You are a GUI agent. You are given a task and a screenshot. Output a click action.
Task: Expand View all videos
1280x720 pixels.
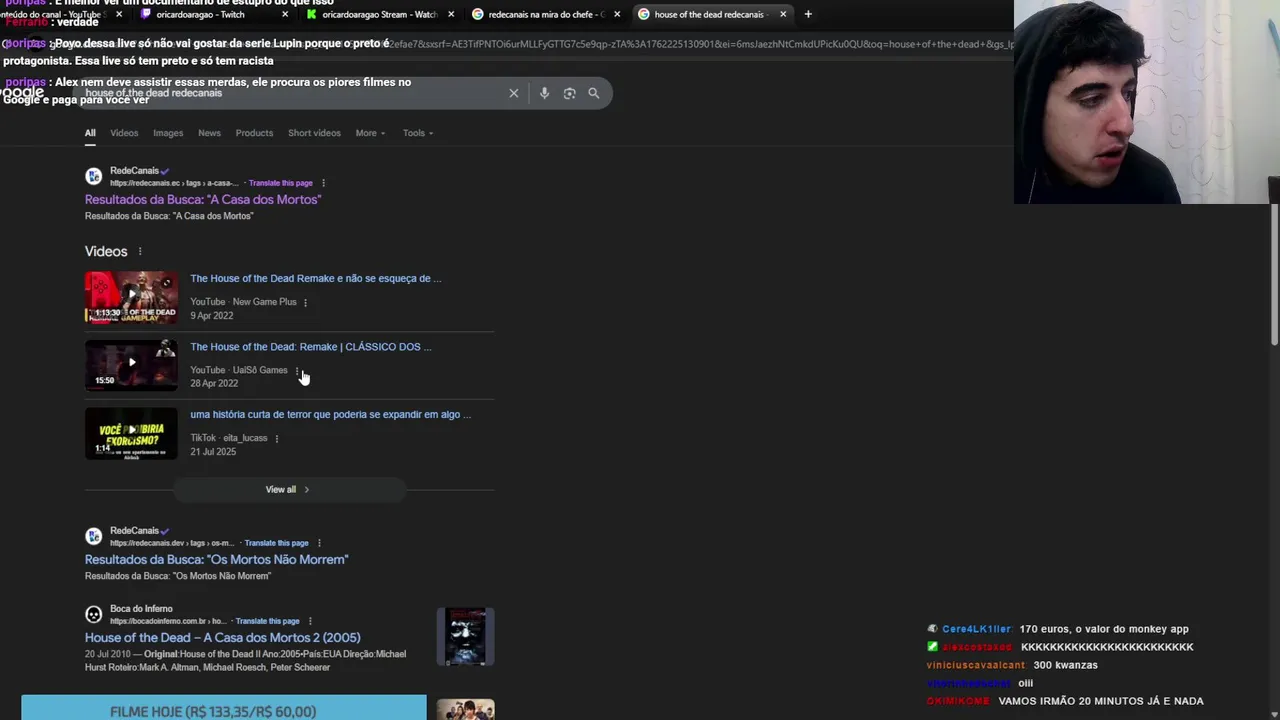pos(289,489)
